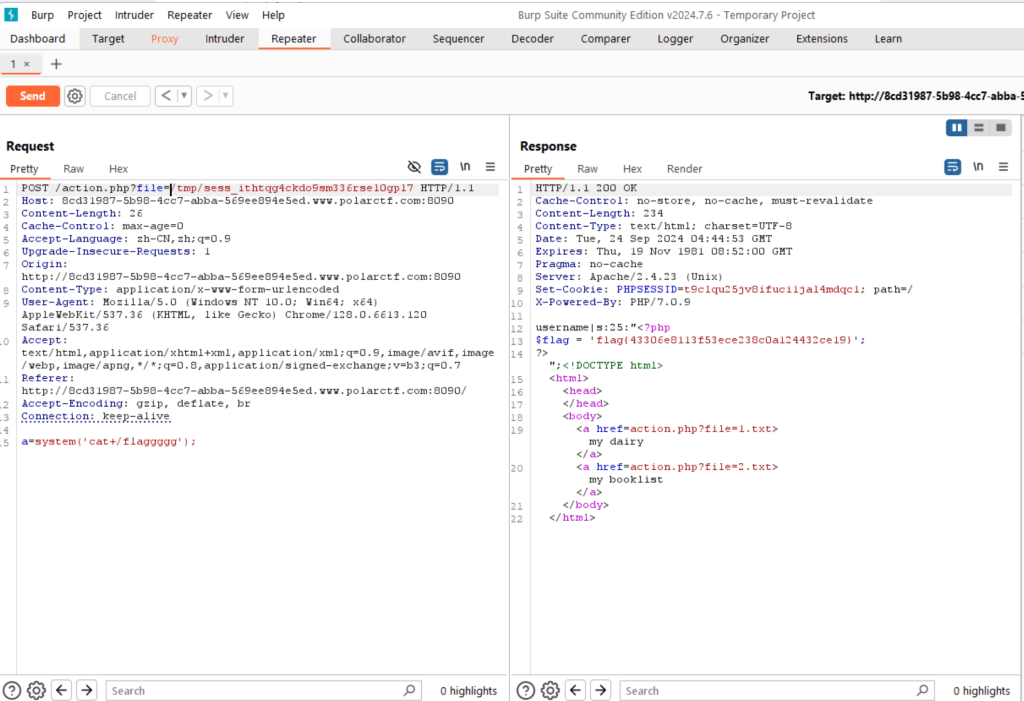Select stacked top/bottom layout
This screenshot has width=1024, height=701.
click(x=978, y=127)
